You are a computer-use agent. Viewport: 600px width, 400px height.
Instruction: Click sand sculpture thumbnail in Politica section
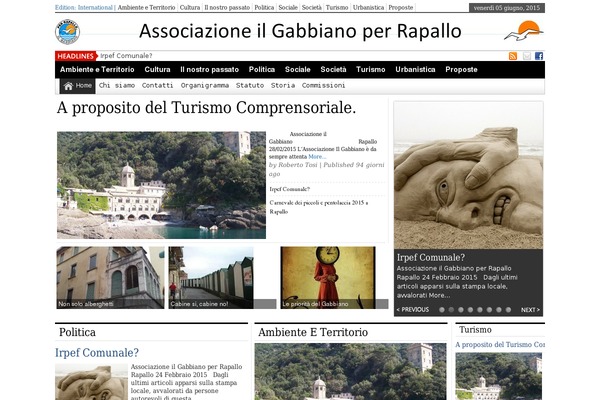tap(91, 382)
